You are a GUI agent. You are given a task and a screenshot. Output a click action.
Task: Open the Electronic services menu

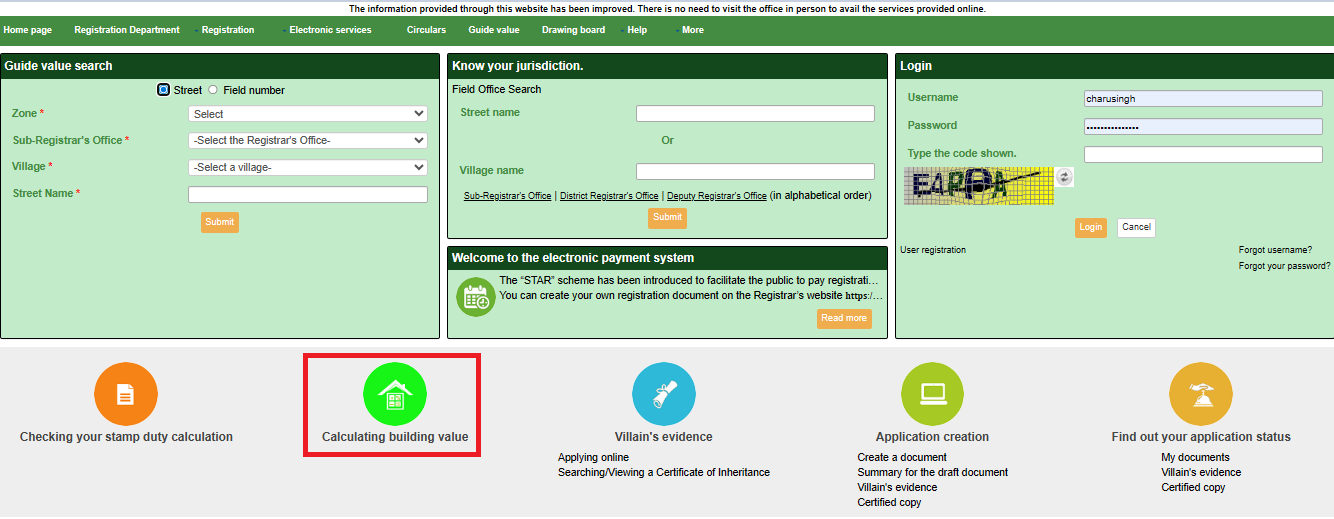tap(330, 30)
